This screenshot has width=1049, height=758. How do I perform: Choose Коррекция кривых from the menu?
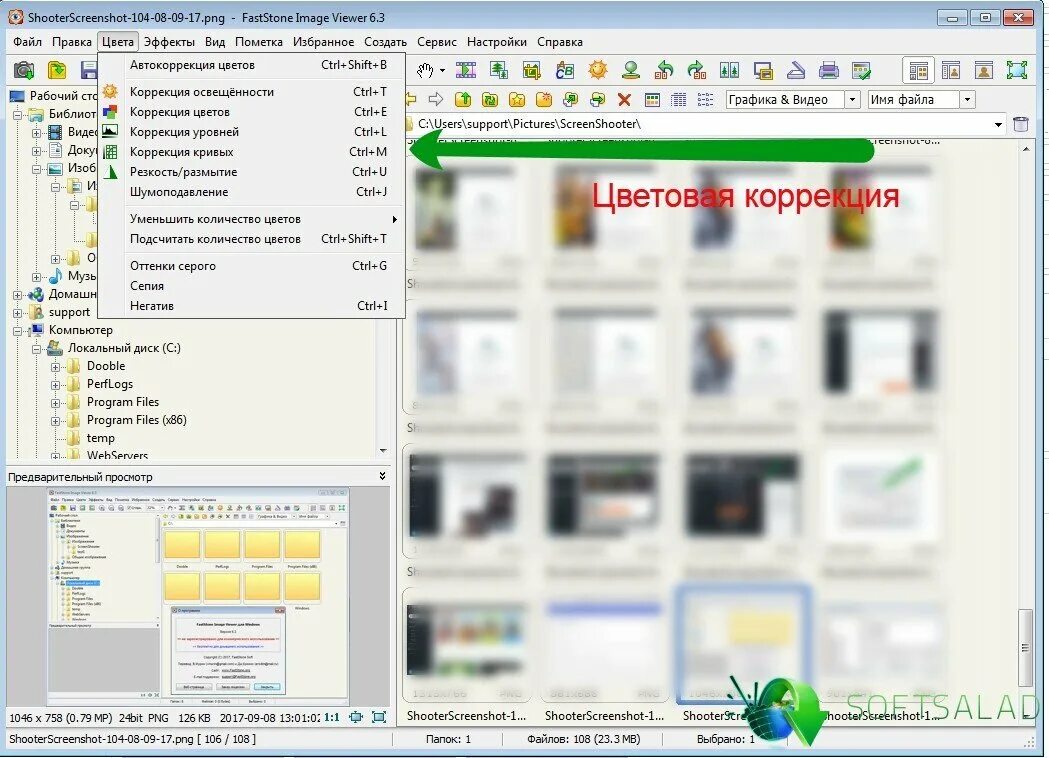click(x=252, y=152)
